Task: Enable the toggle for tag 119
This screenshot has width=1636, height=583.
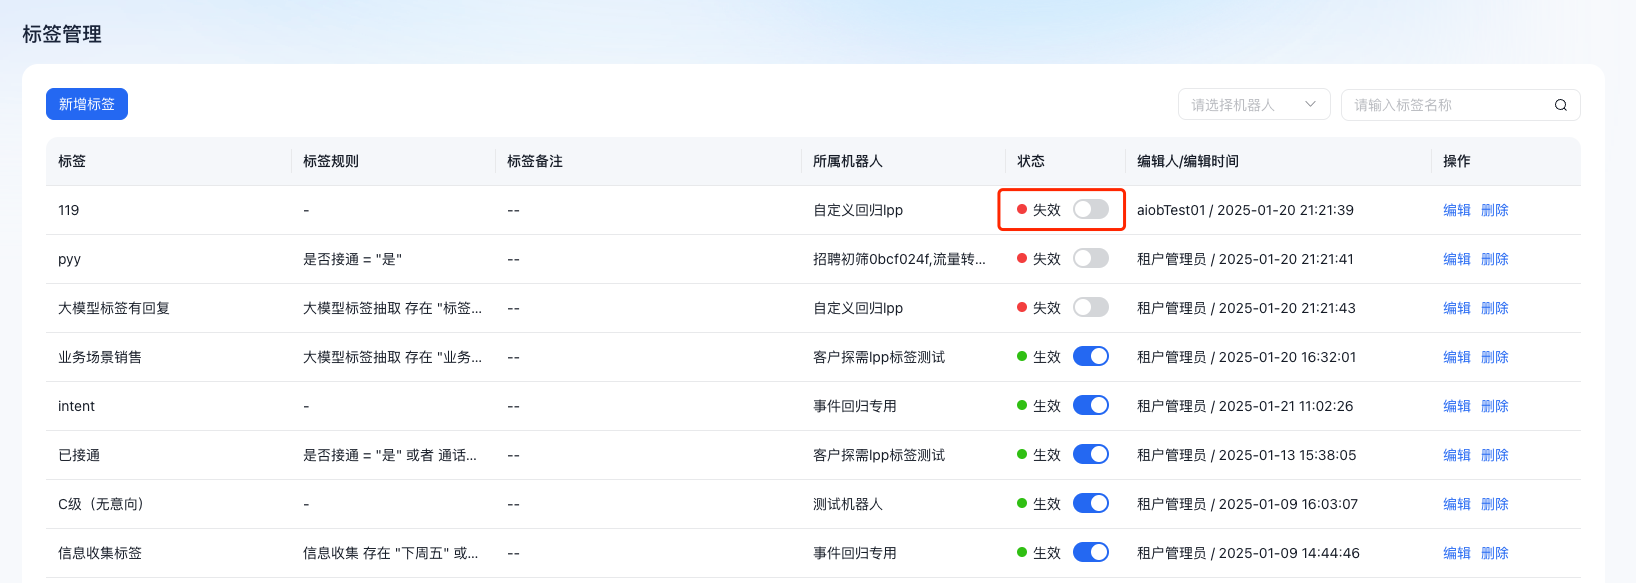Action: coord(1090,210)
